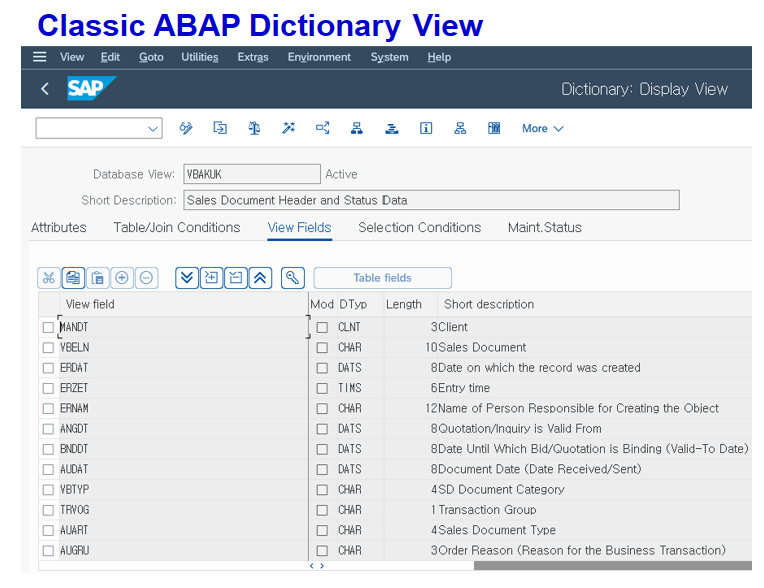Click the key fields icon
The height and width of the screenshot is (588, 764).
(293, 278)
